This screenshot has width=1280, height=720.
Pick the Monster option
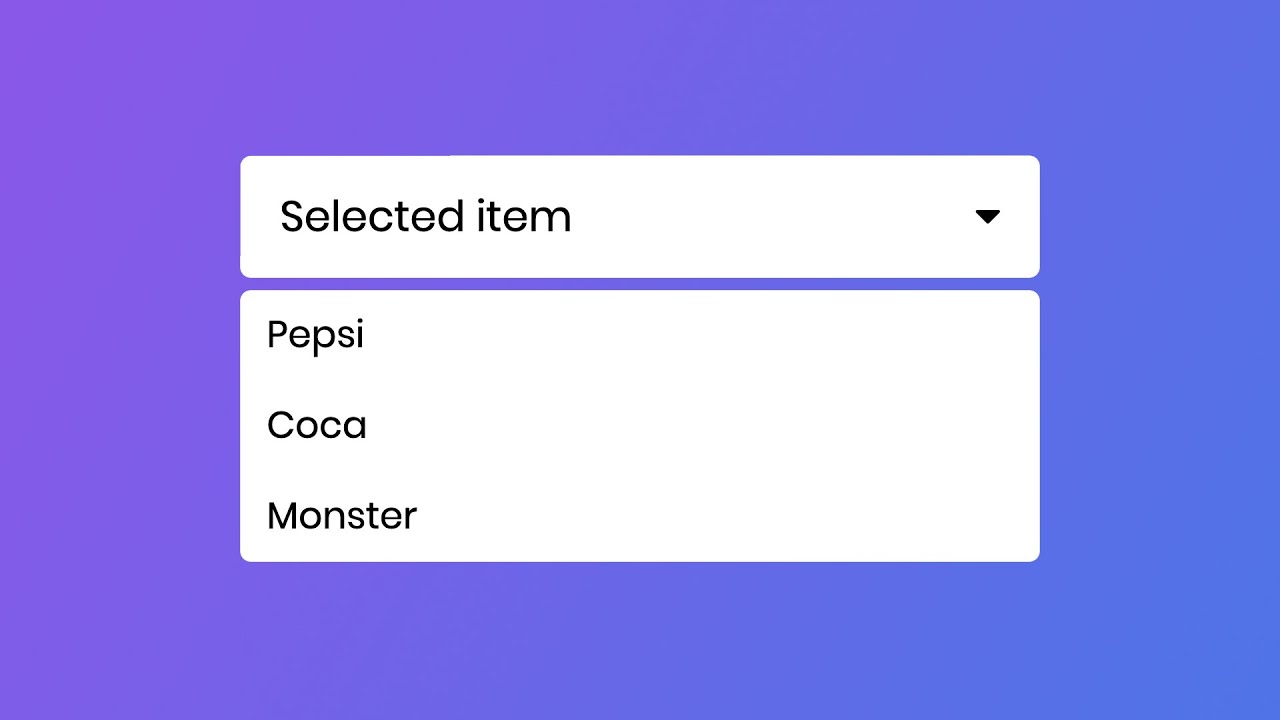(x=342, y=516)
